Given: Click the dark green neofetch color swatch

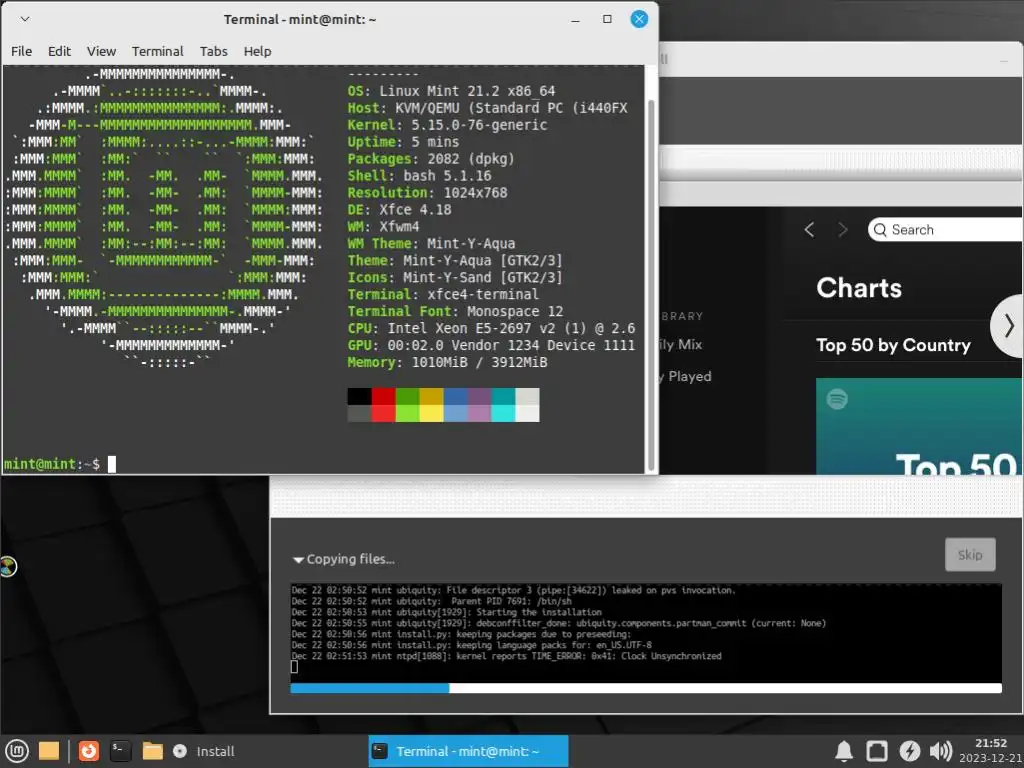Looking at the screenshot, I should [x=408, y=396].
